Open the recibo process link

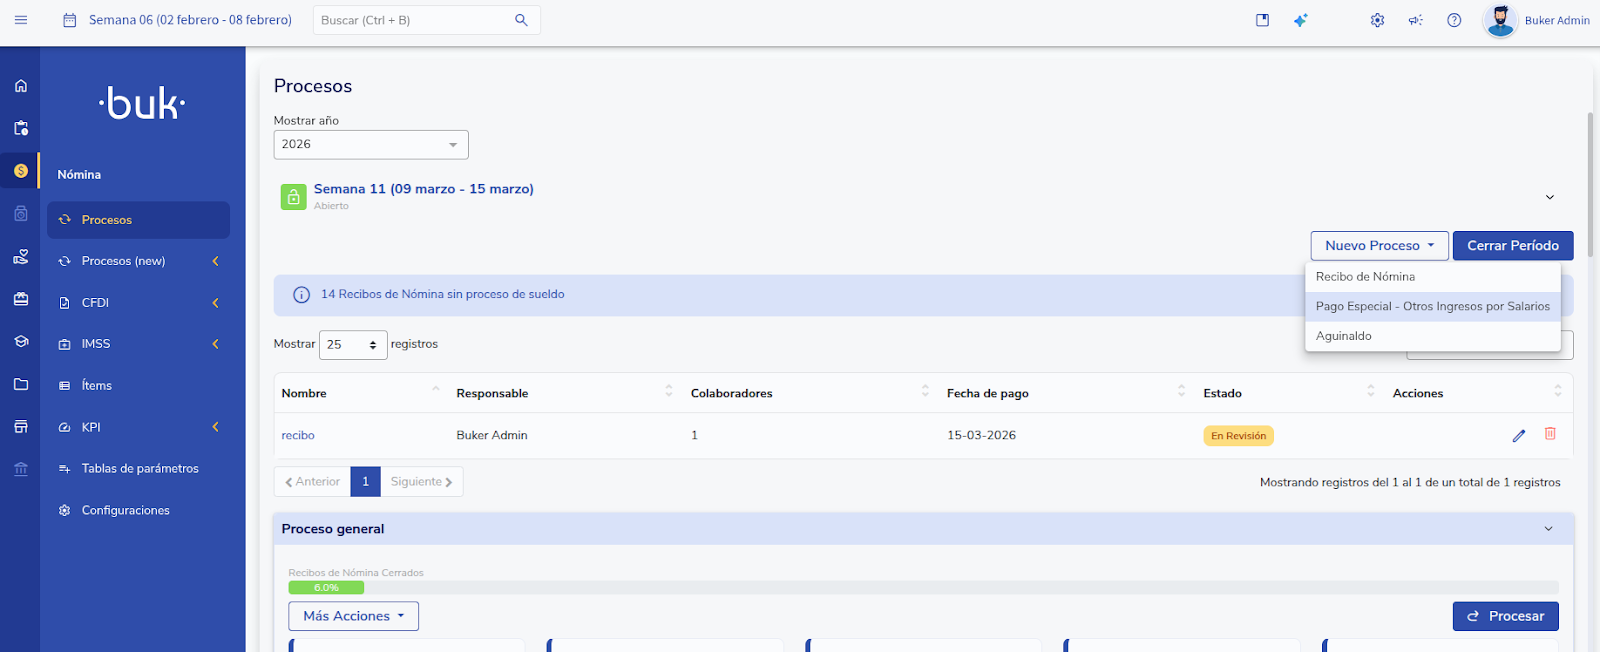coord(298,436)
